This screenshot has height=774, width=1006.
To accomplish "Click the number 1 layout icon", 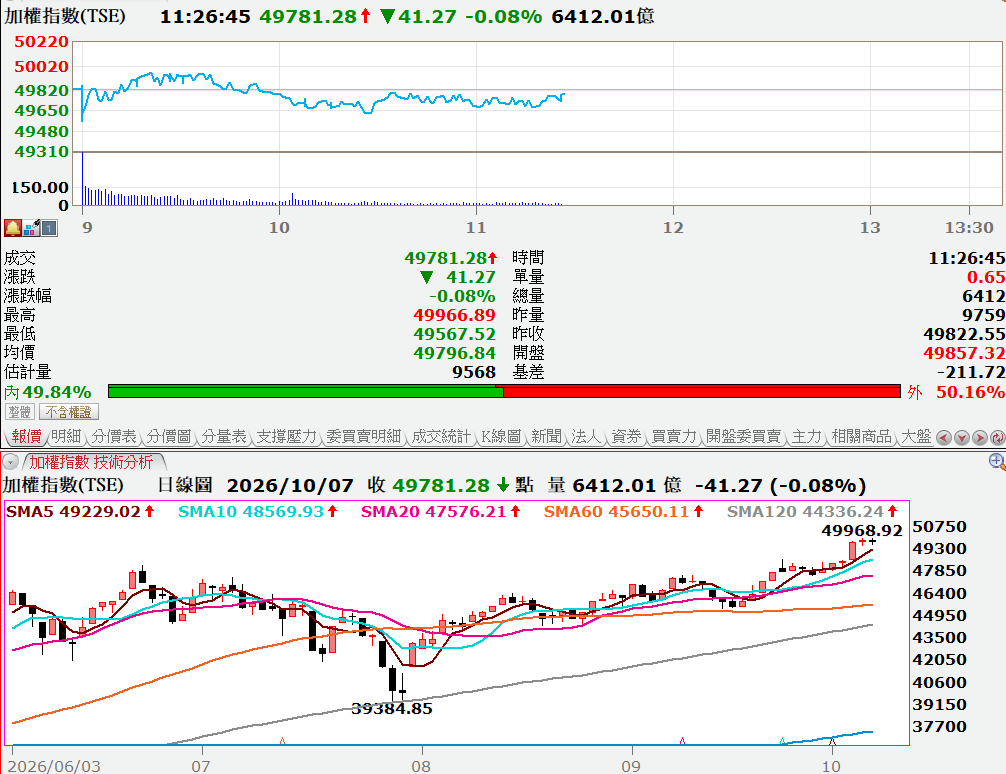I will point(49,228).
